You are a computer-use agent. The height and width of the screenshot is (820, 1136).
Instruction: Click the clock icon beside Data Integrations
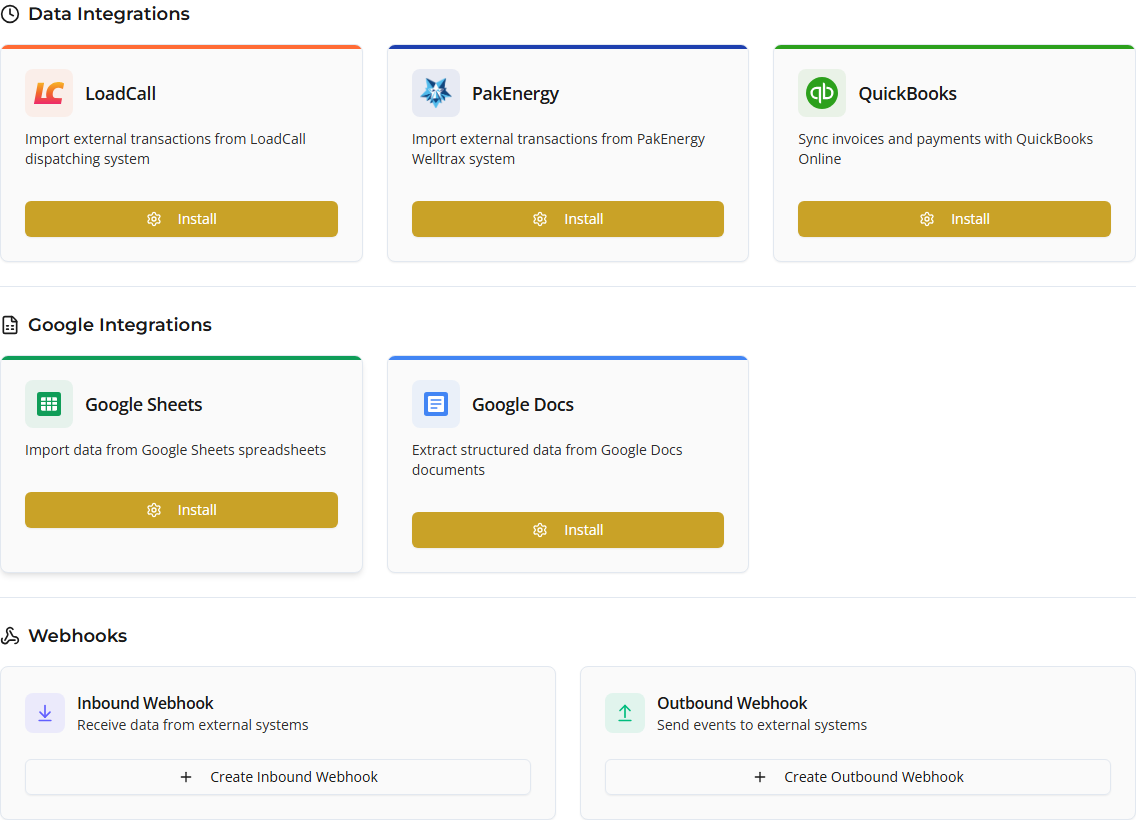(x=10, y=14)
